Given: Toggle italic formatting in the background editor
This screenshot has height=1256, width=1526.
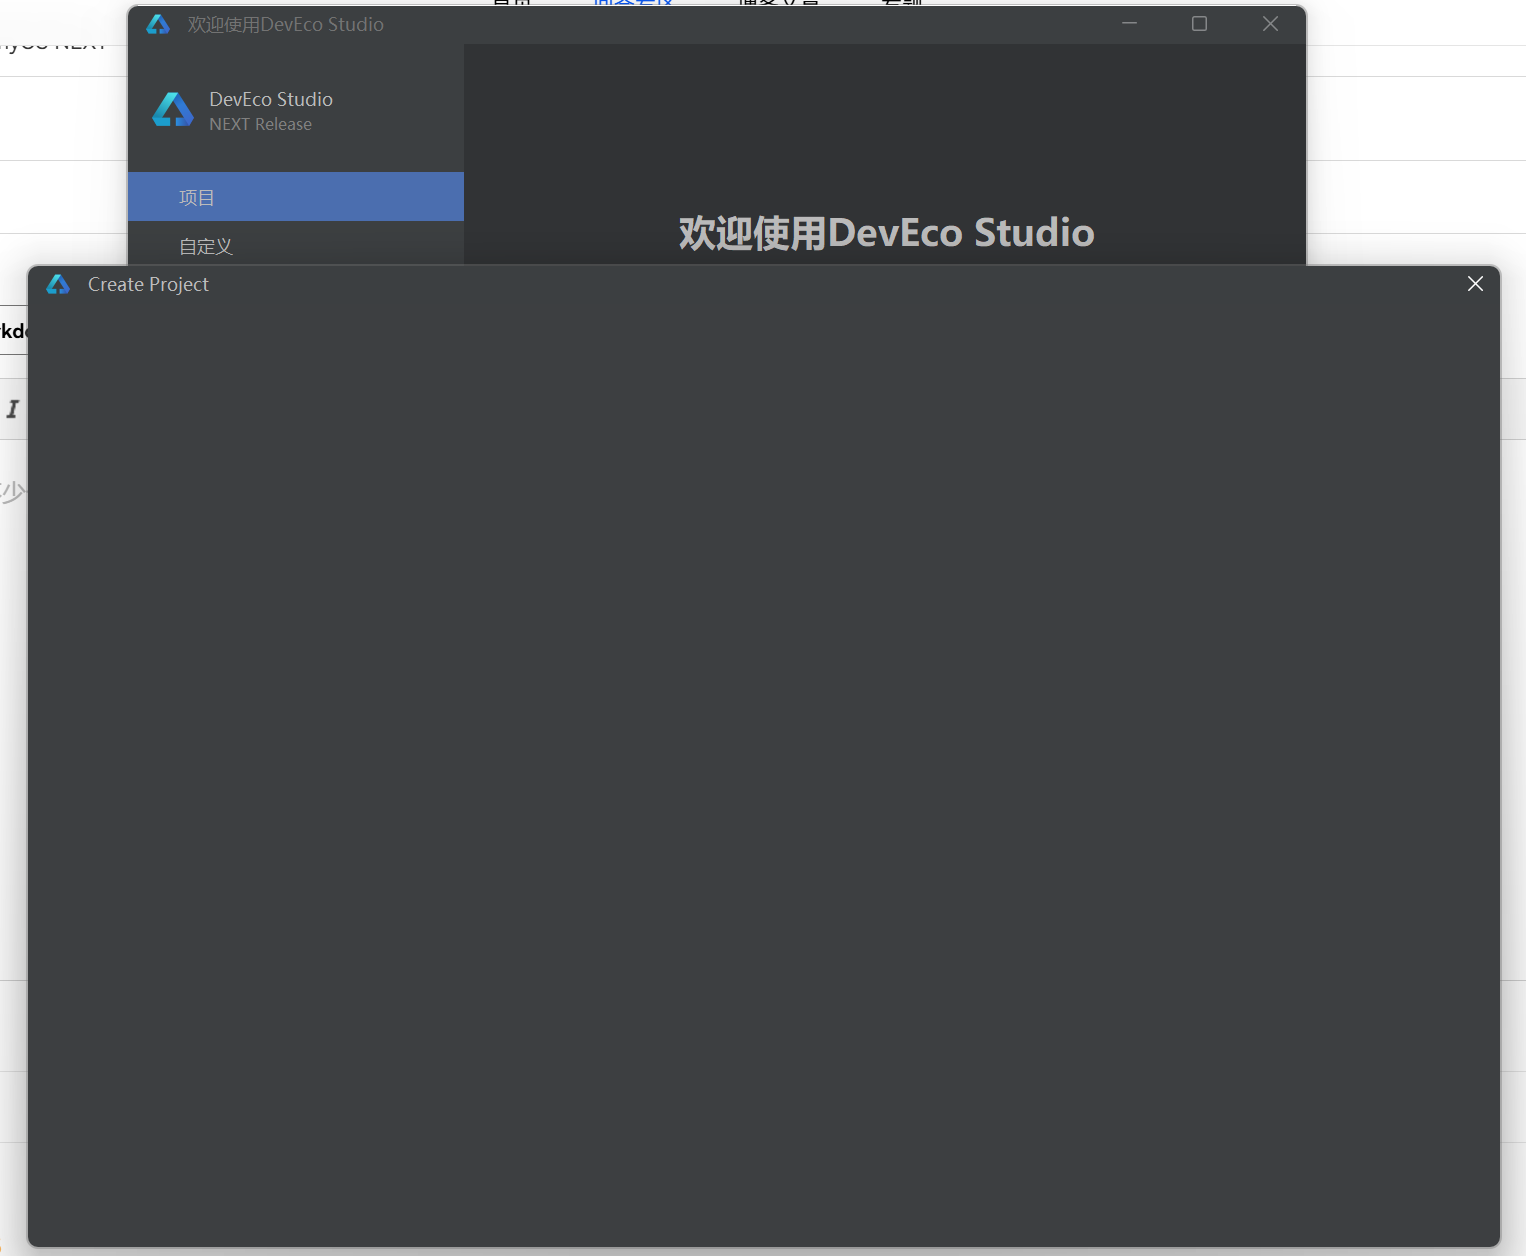Looking at the screenshot, I should [13, 409].
